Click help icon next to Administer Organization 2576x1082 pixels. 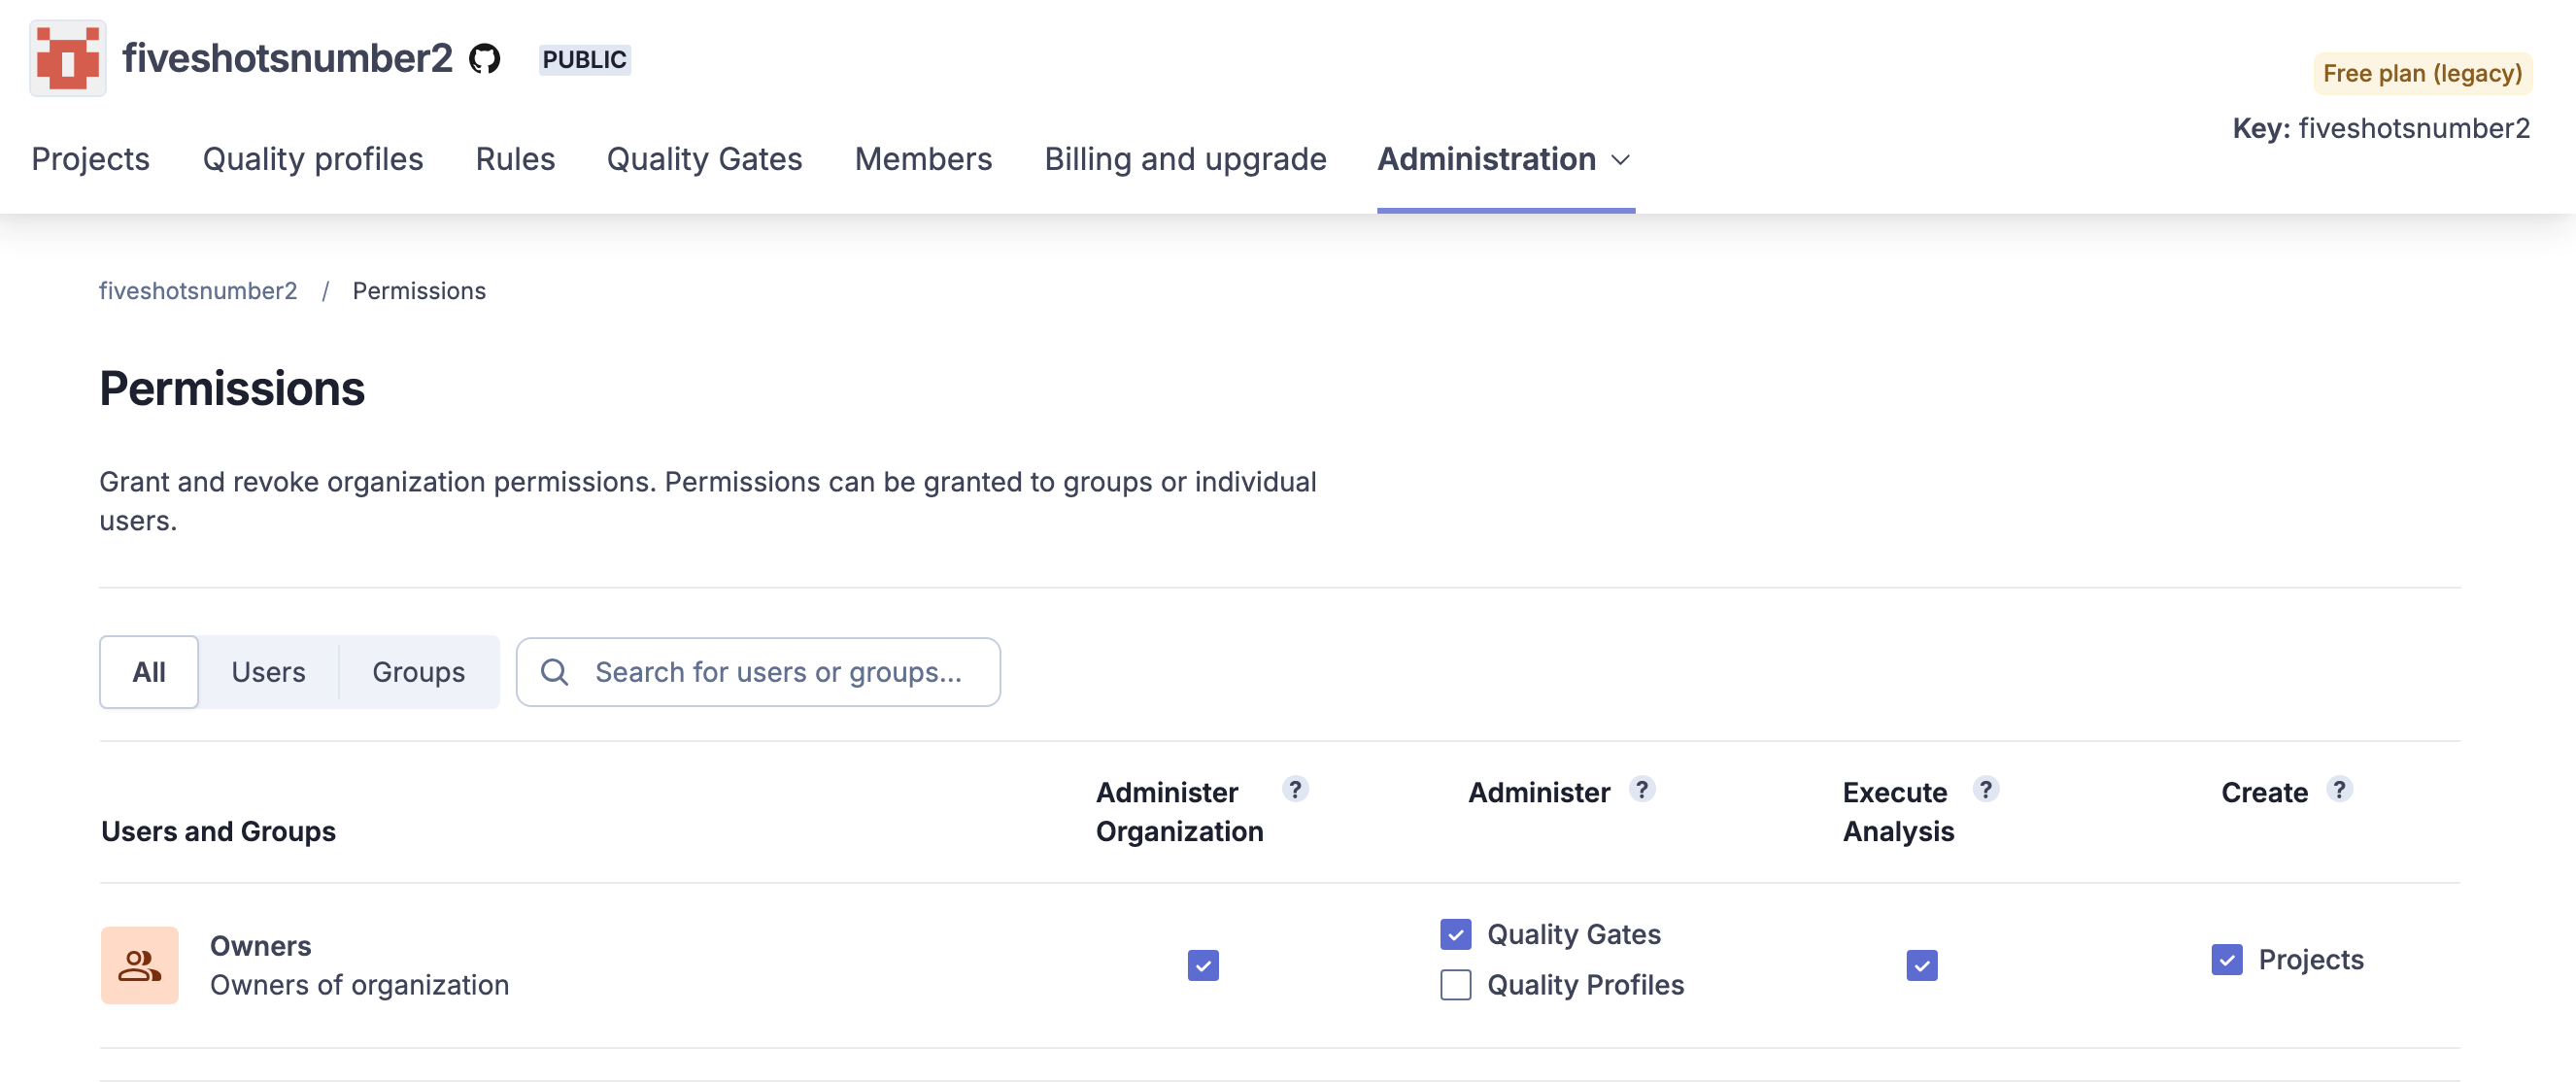pos(1295,790)
